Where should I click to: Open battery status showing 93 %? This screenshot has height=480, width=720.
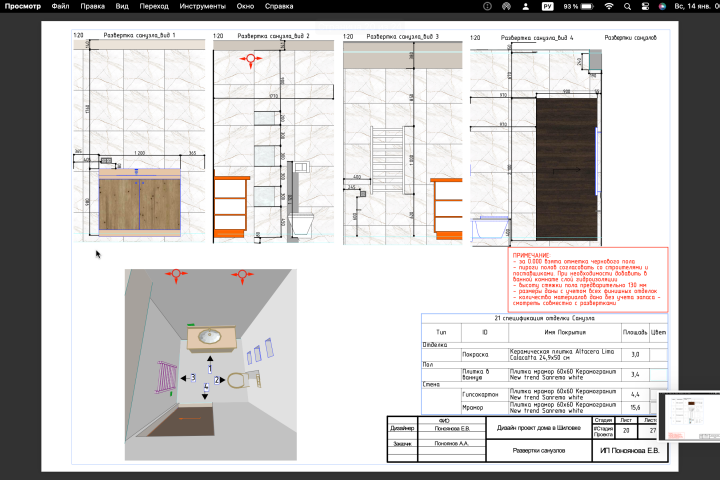(x=579, y=6)
